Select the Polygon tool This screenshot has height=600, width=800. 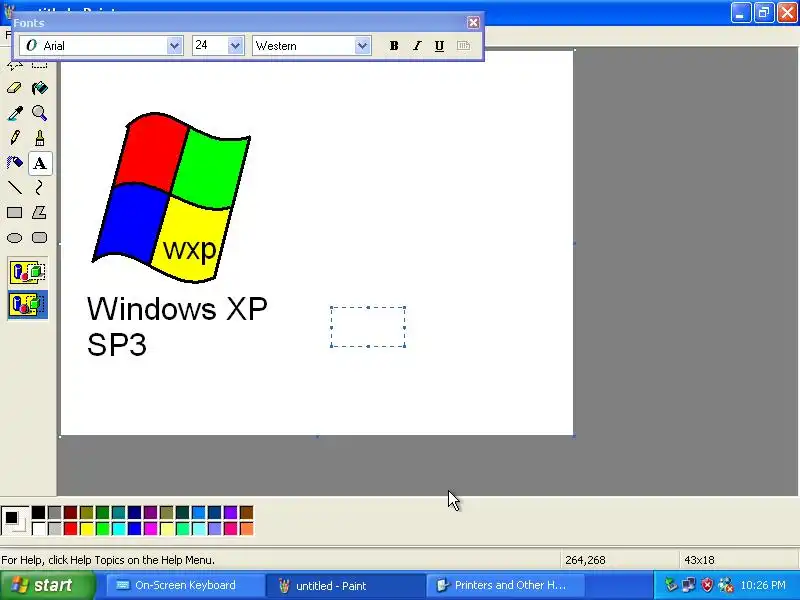[x=40, y=213]
